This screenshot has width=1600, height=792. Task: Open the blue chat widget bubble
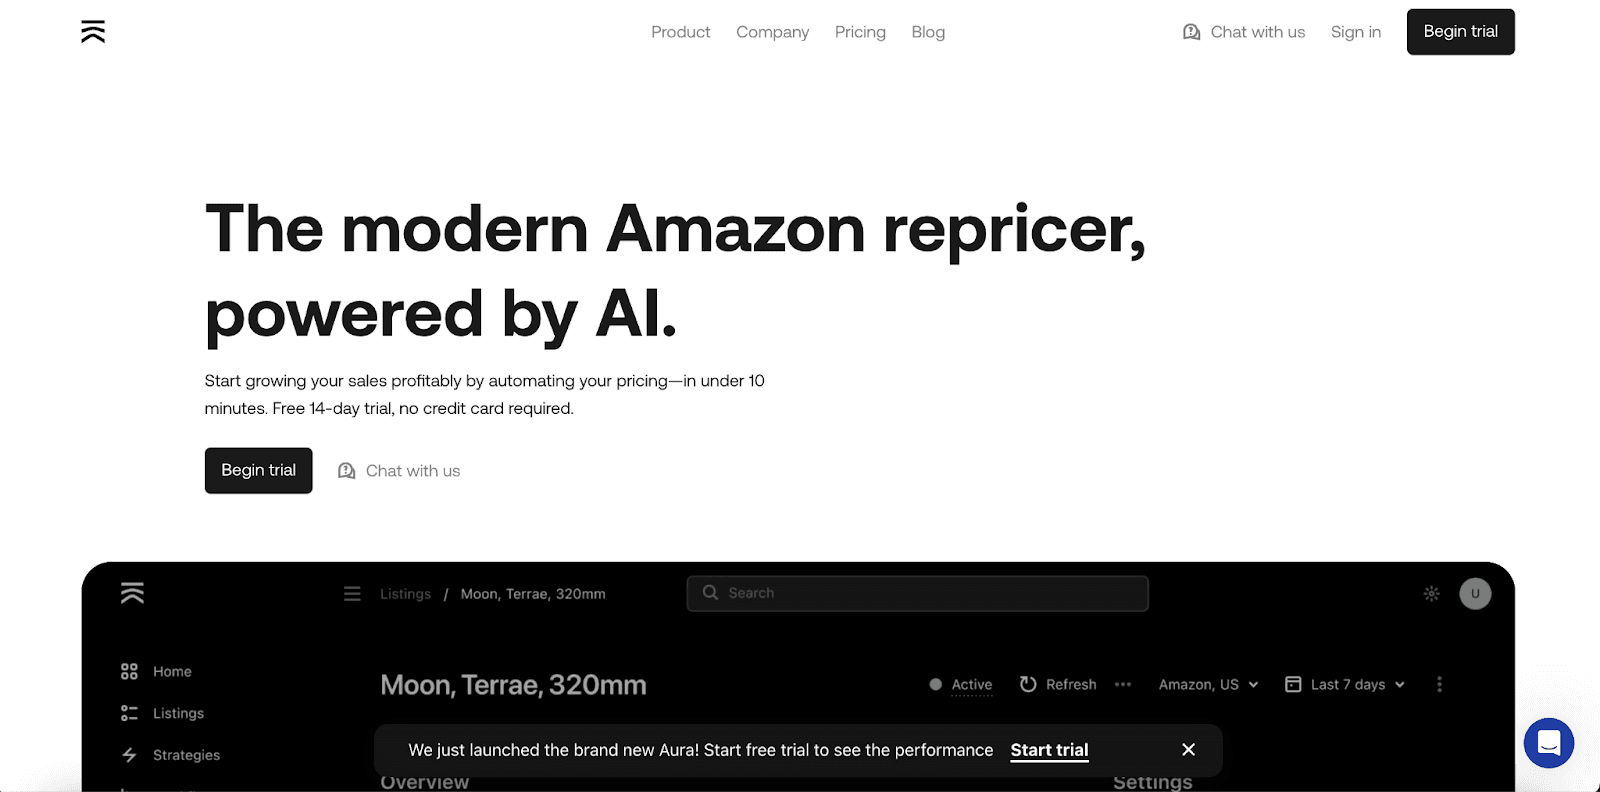point(1549,743)
